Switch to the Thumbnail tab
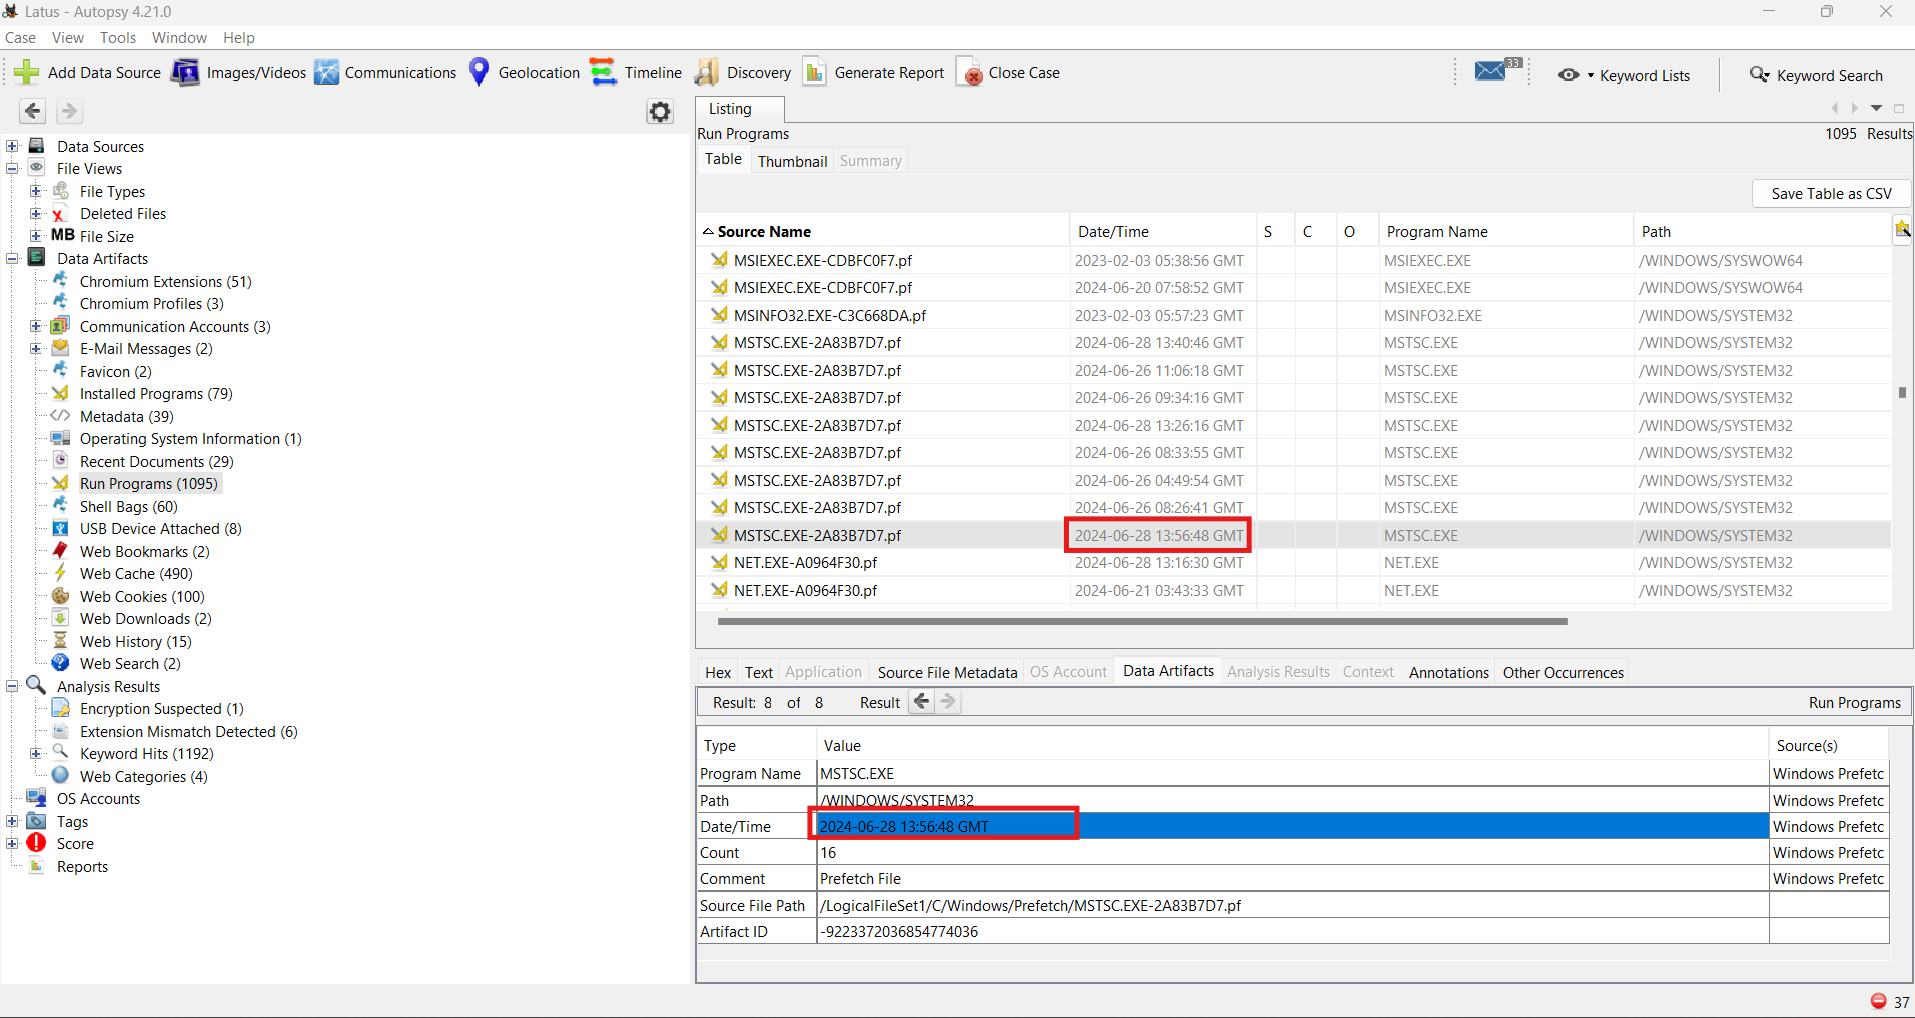Image resolution: width=1915 pixels, height=1018 pixels. click(792, 161)
